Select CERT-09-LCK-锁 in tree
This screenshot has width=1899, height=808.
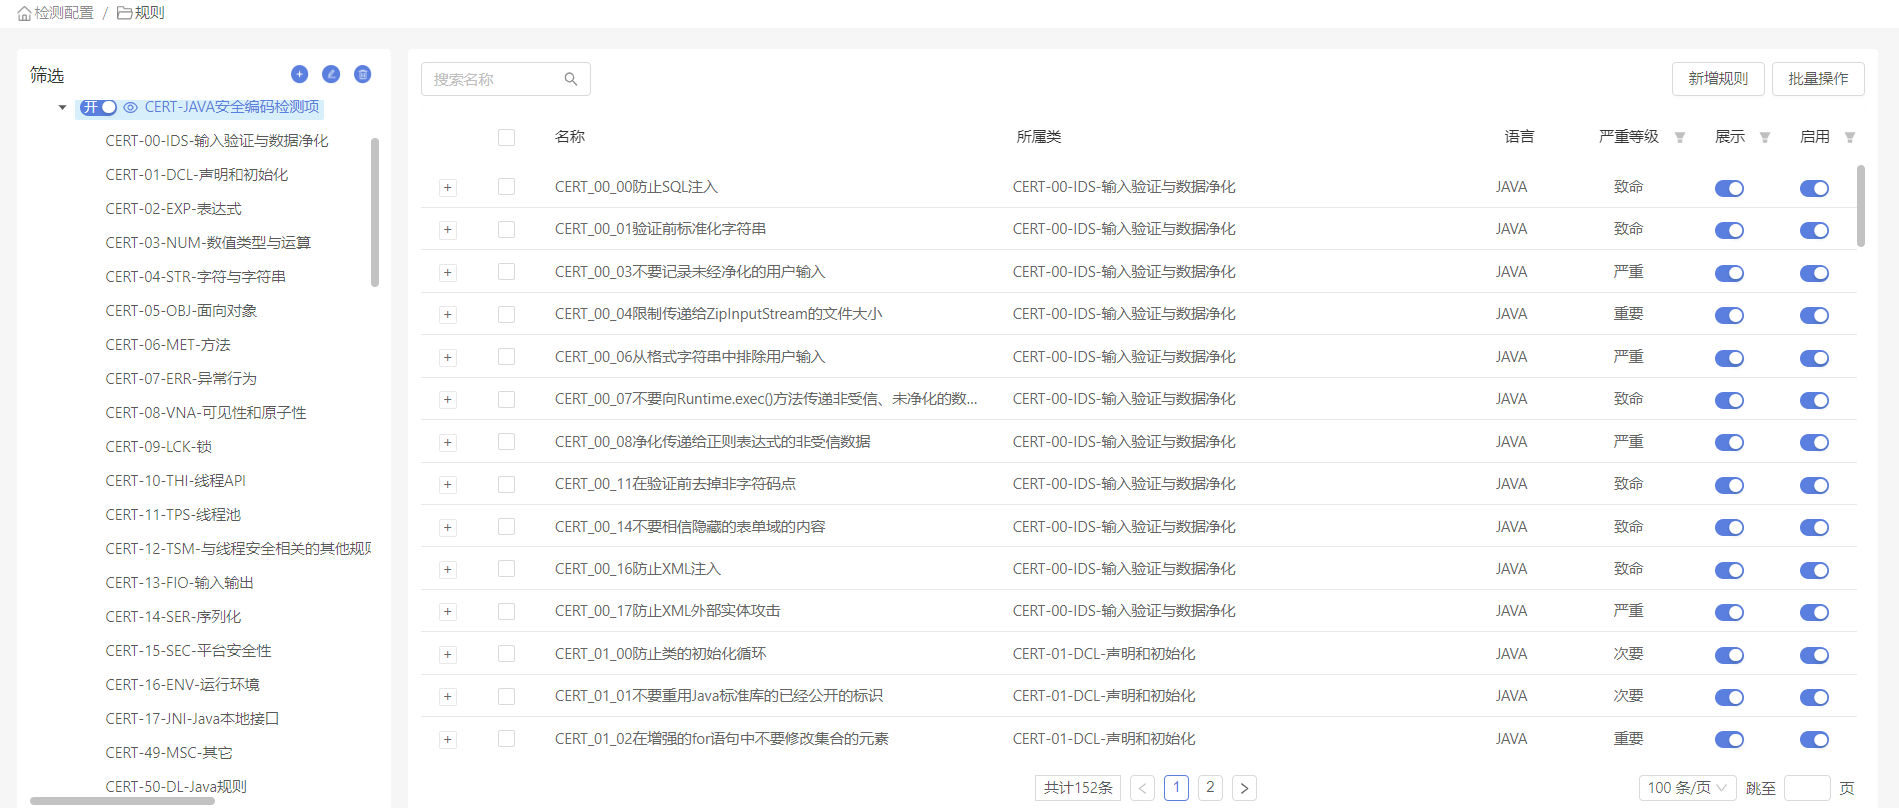click(159, 447)
